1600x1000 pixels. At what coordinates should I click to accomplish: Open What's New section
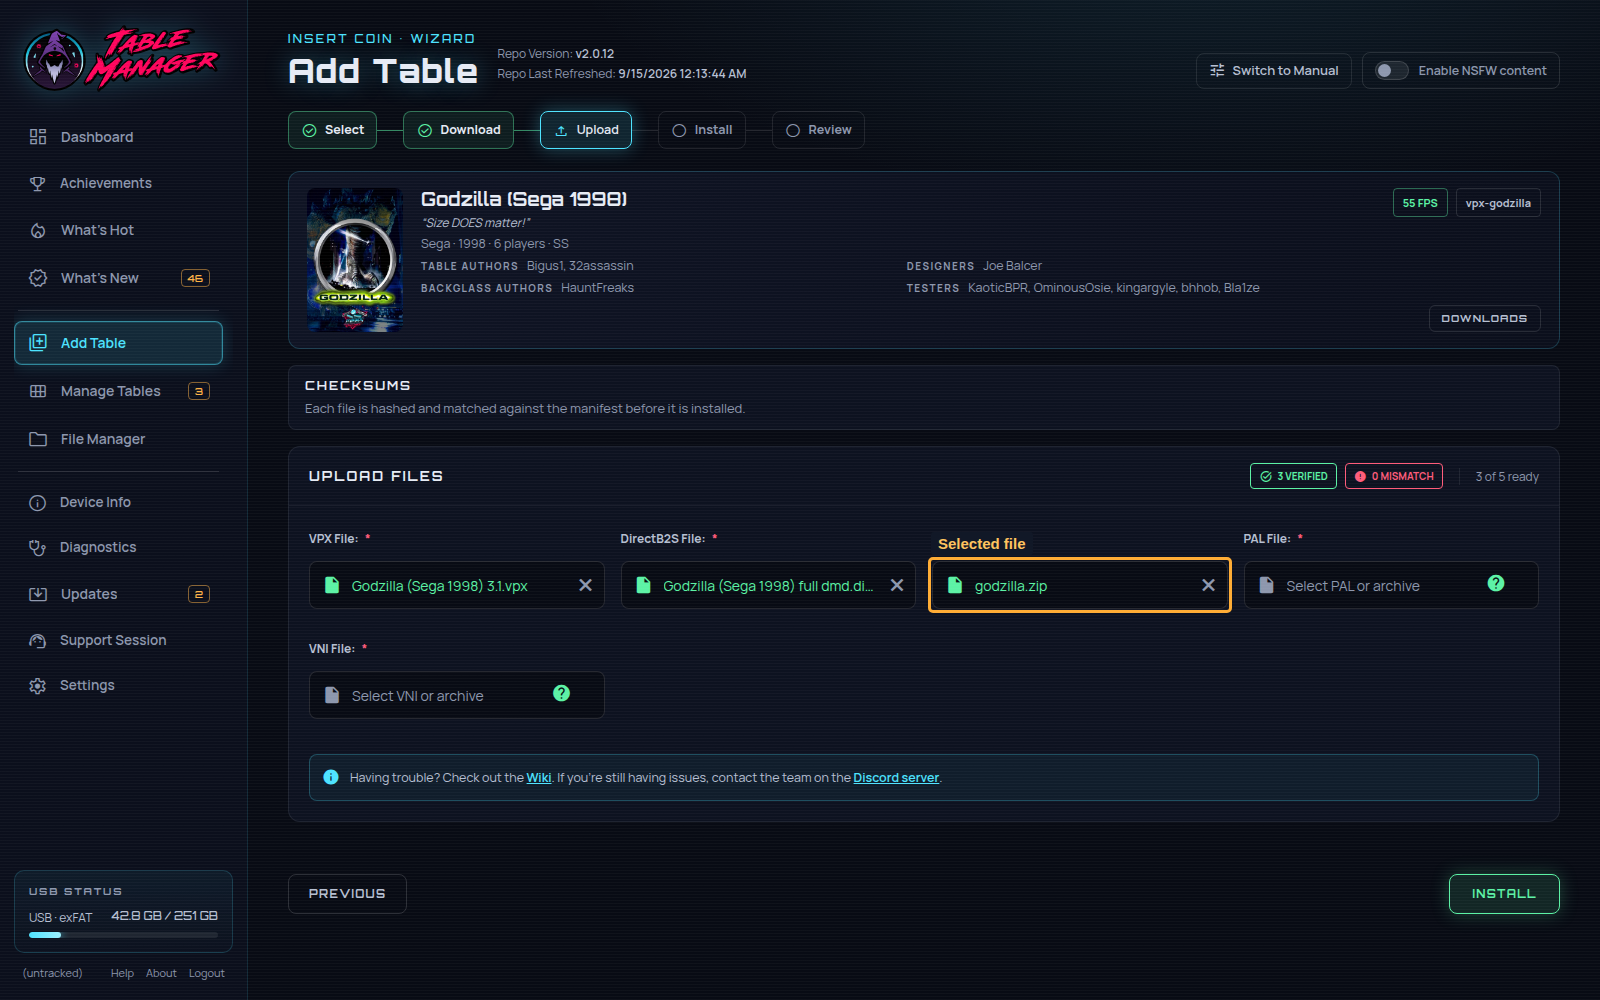118,278
